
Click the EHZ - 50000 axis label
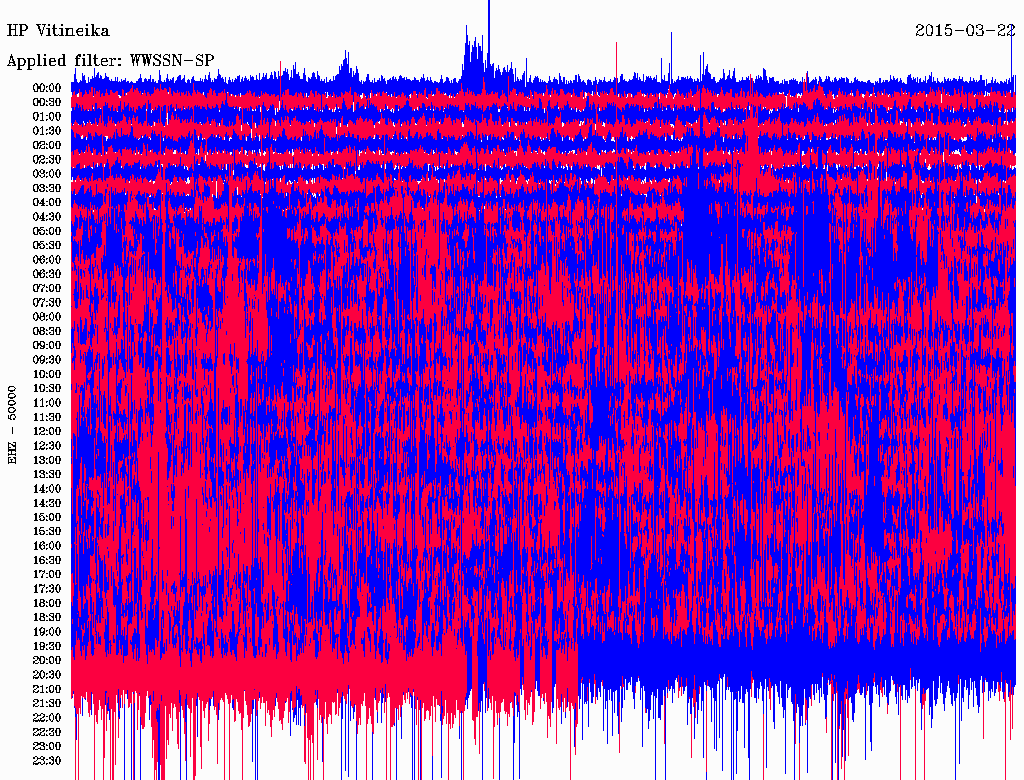[x=12, y=425]
